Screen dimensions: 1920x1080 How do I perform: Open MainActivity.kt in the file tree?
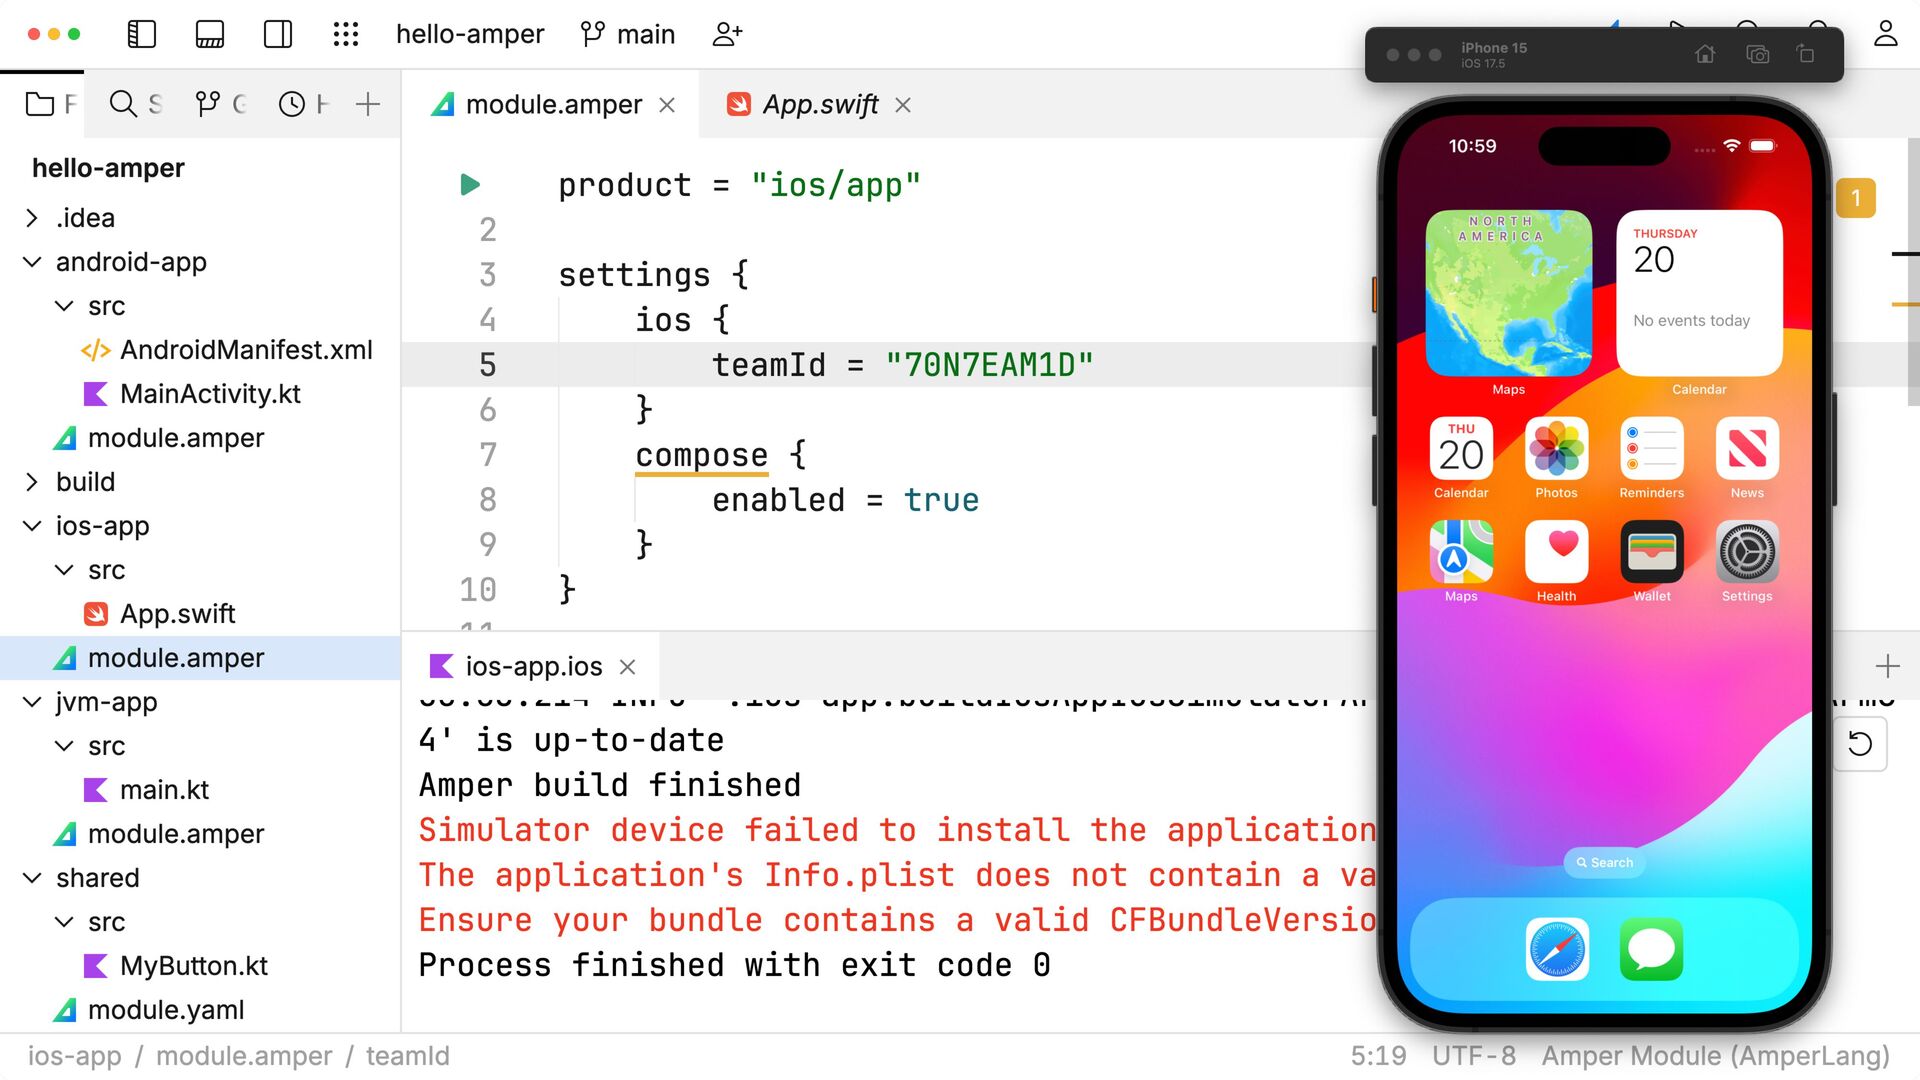pos(210,394)
